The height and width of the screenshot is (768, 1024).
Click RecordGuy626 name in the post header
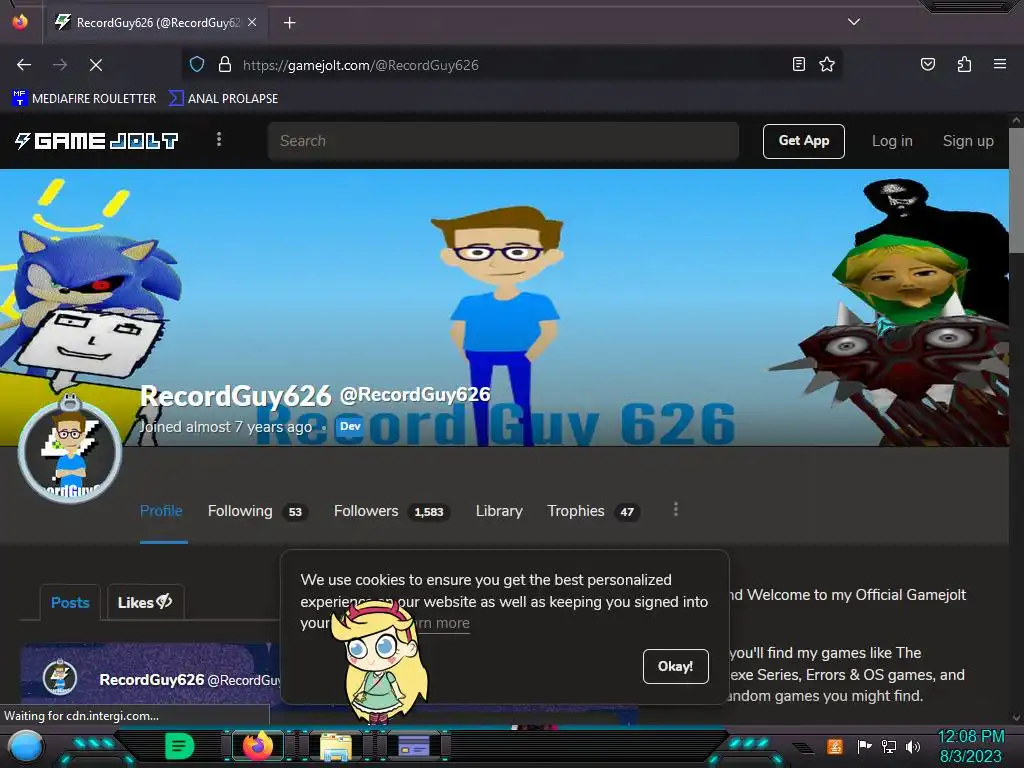[152, 680]
